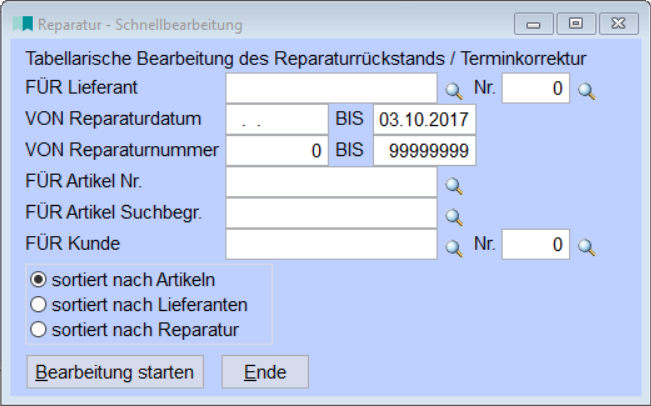Focus the Lieferant Nr. field
This screenshot has height=406, width=651.
point(536,88)
